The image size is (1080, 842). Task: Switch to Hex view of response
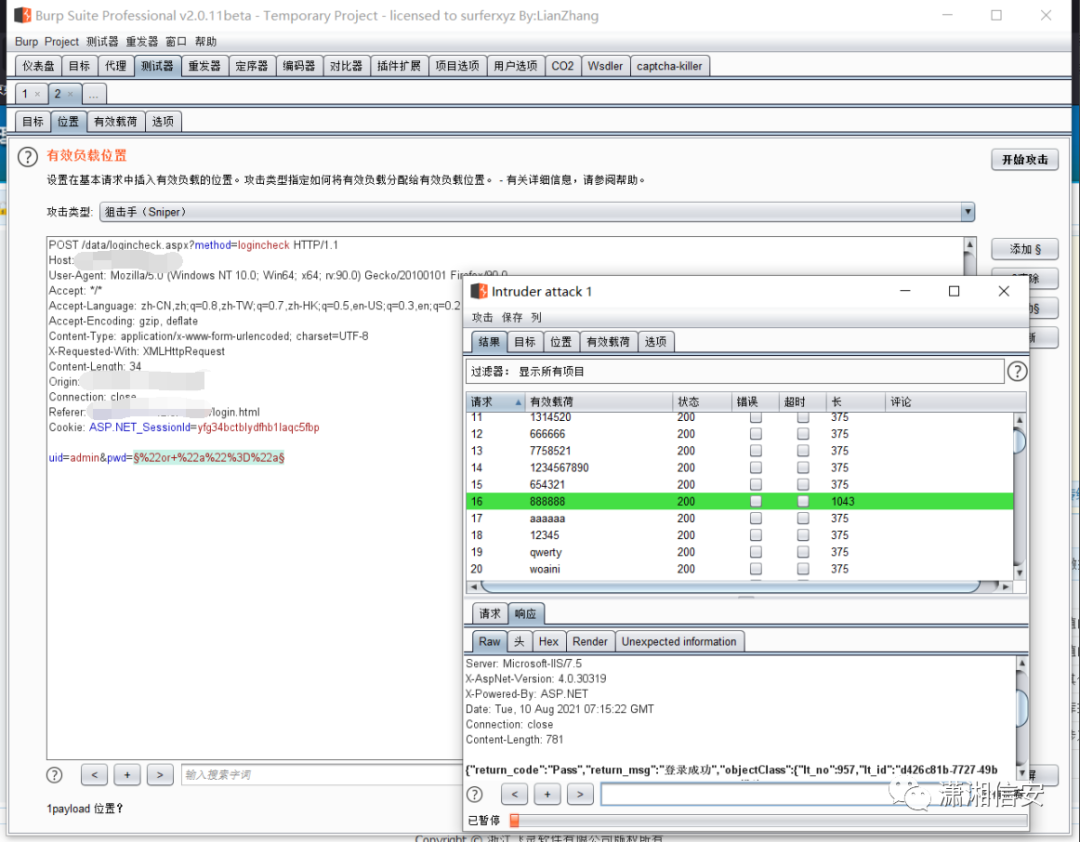click(x=548, y=641)
